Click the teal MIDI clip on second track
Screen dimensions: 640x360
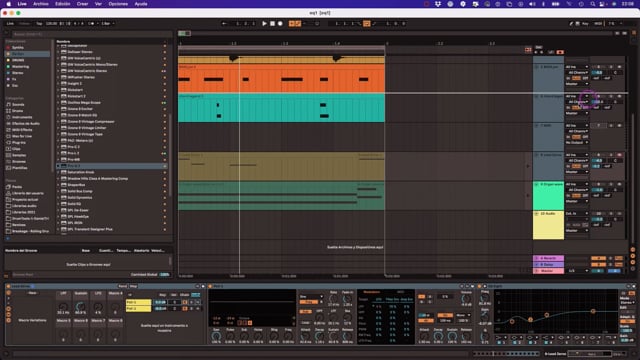coord(281,108)
